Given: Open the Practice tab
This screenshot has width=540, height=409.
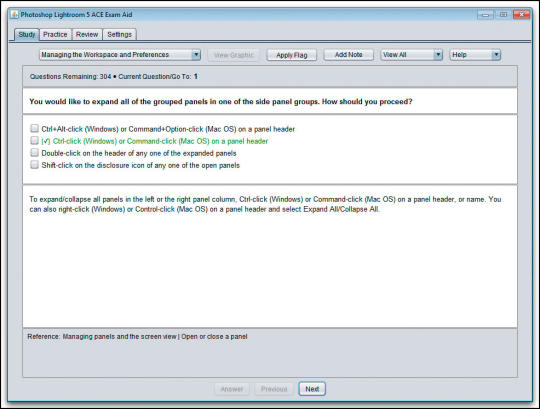Looking at the screenshot, I should [55, 34].
